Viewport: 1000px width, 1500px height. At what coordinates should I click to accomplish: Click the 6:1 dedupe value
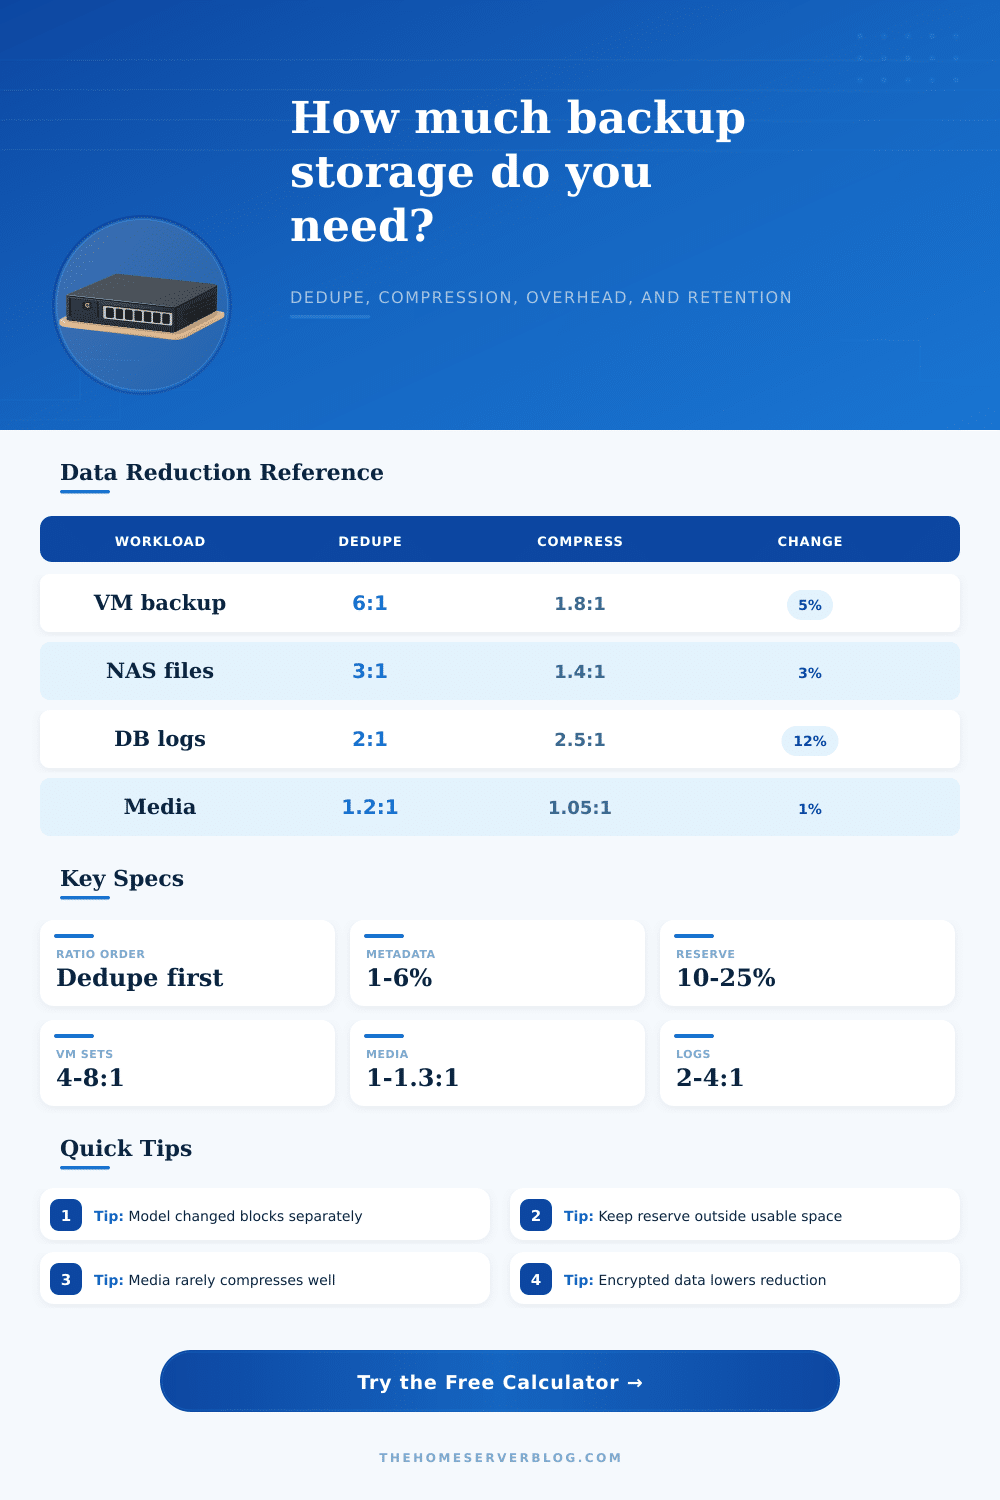(370, 603)
